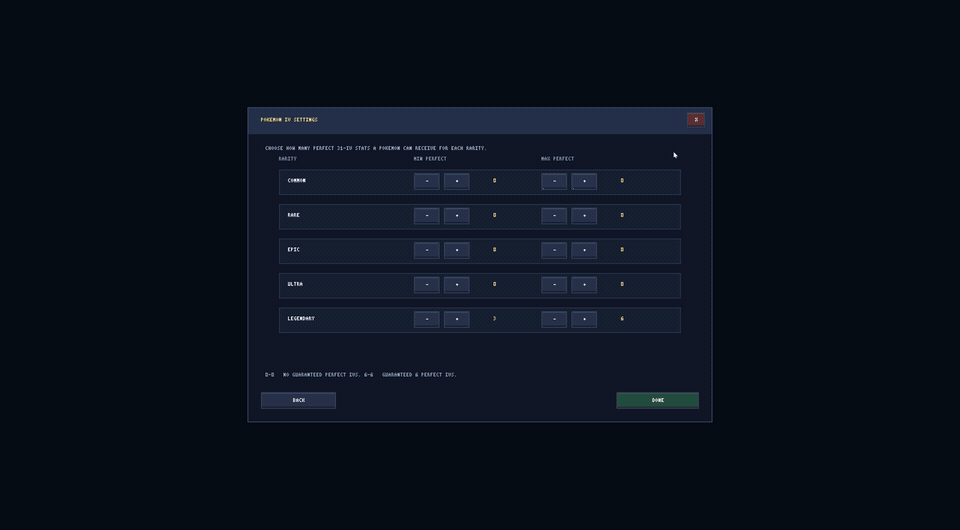Confirm settings with the green Done button
This screenshot has width=960, height=530.
coord(658,400)
